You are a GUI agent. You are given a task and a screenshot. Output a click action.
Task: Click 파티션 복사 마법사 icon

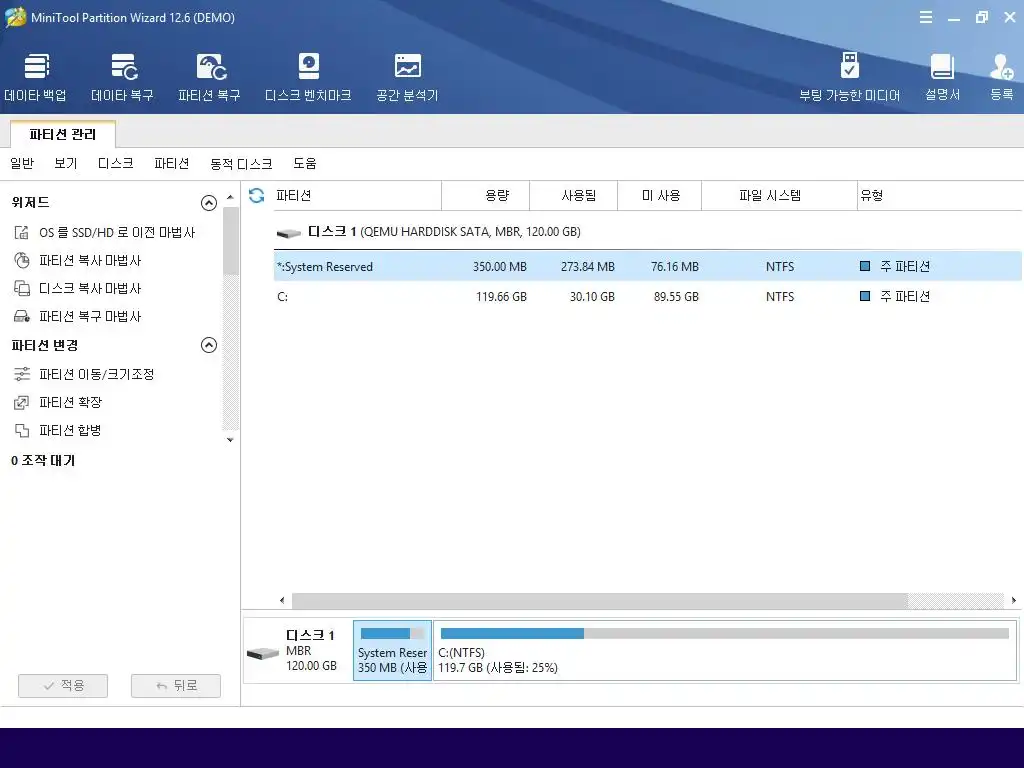tap(22, 261)
